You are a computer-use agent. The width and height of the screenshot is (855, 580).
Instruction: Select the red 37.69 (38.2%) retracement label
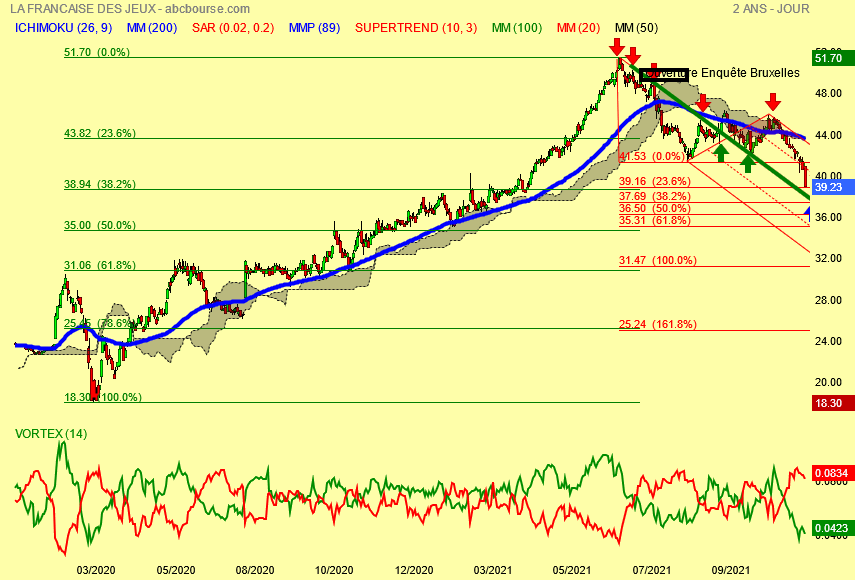point(655,196)
